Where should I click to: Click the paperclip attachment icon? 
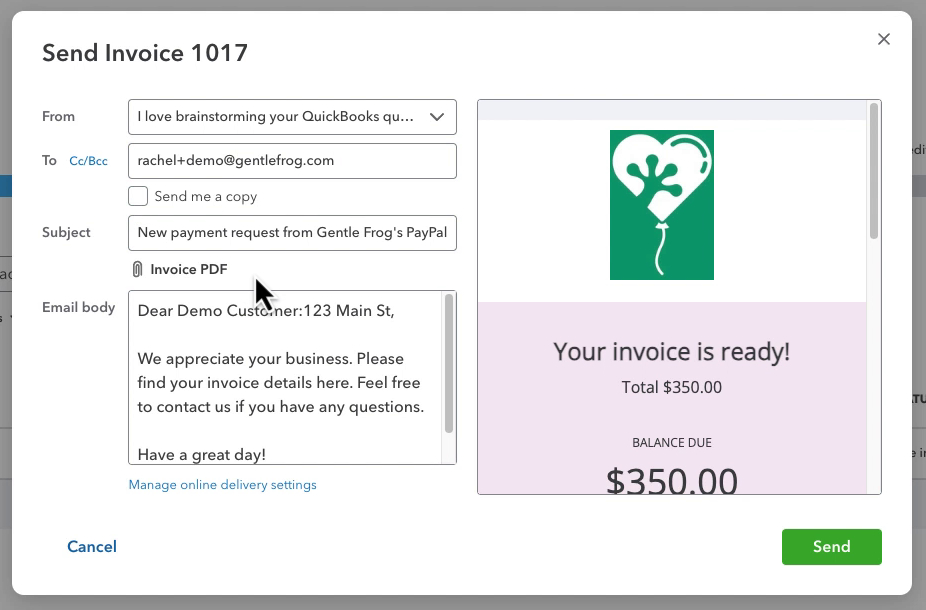pos(137,269)
